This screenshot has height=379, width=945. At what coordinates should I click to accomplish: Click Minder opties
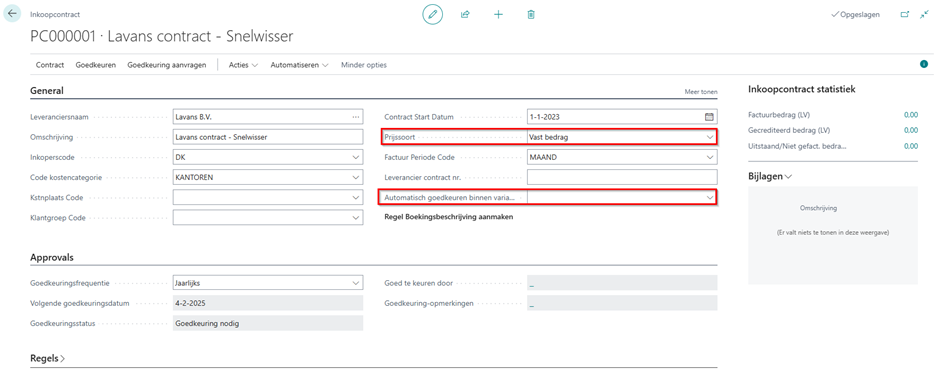[x=364, y=64]
